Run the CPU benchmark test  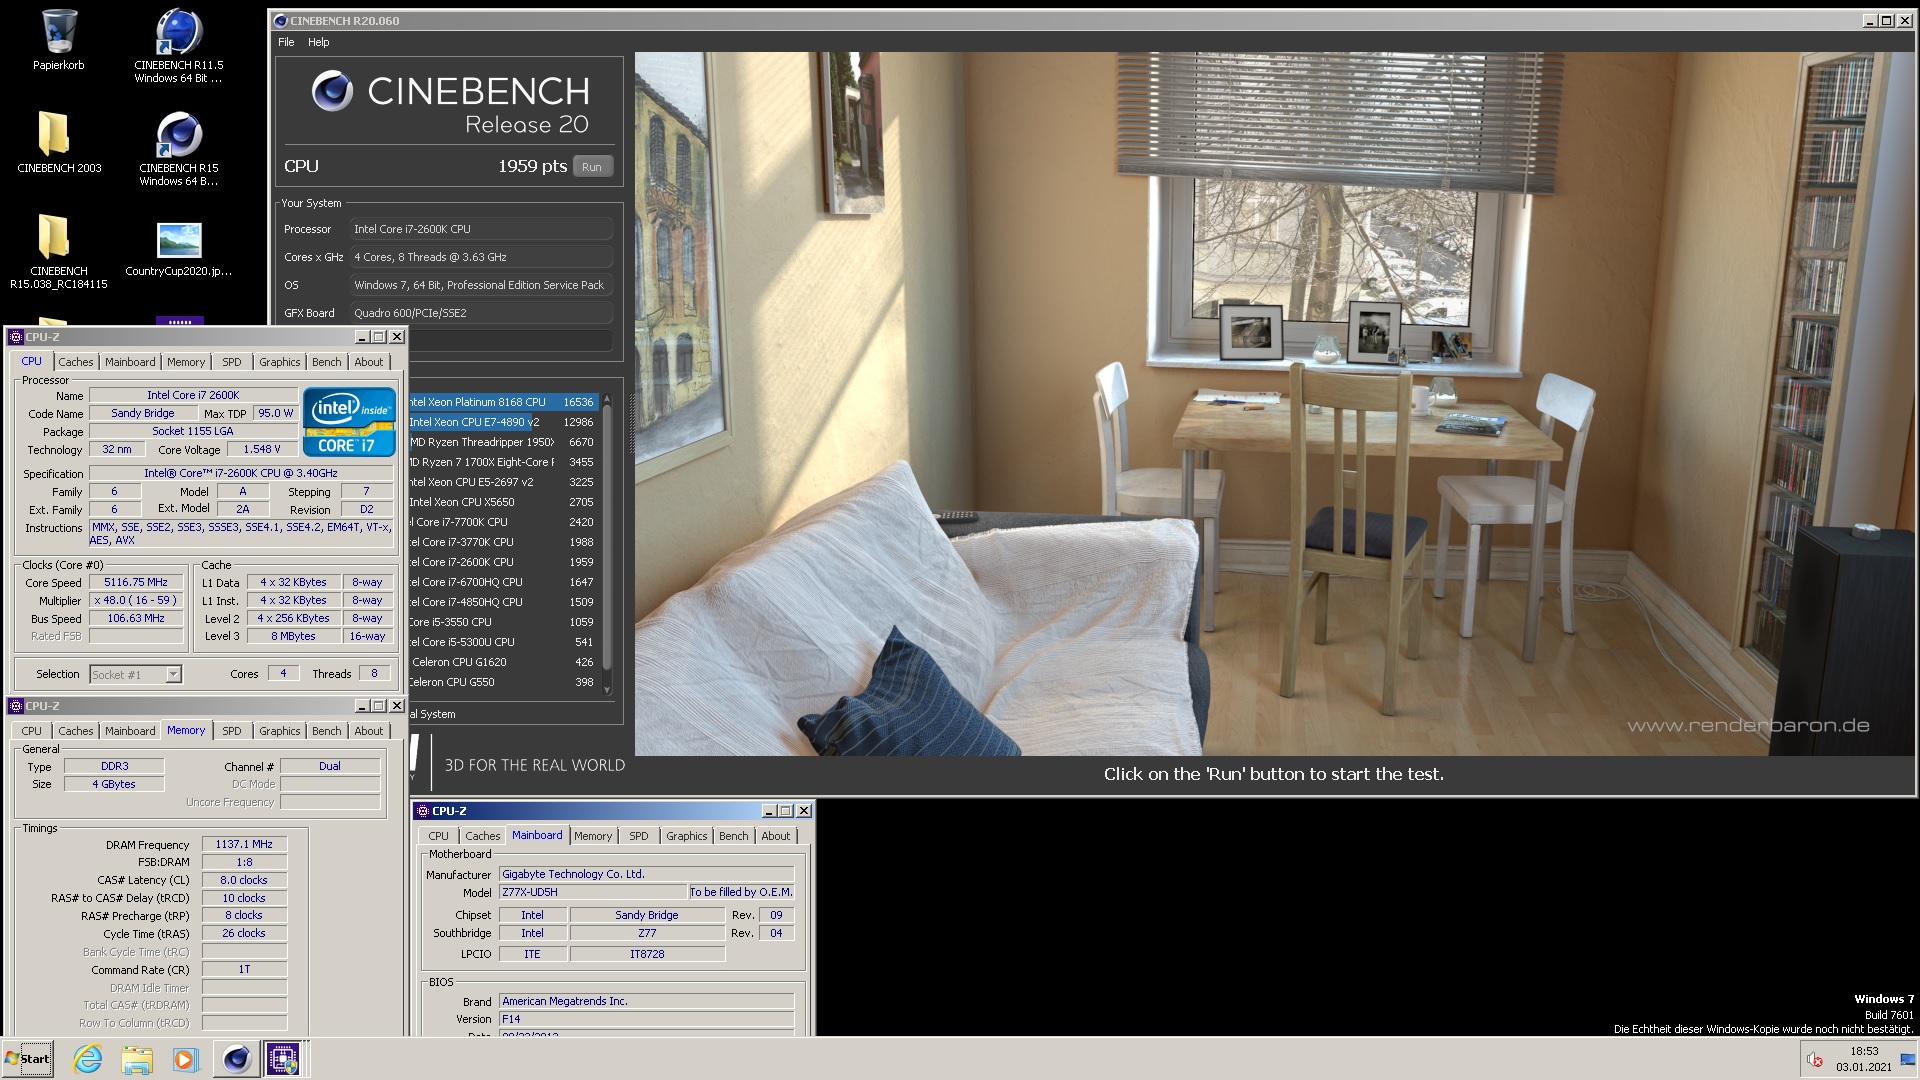tap(592, 167)
